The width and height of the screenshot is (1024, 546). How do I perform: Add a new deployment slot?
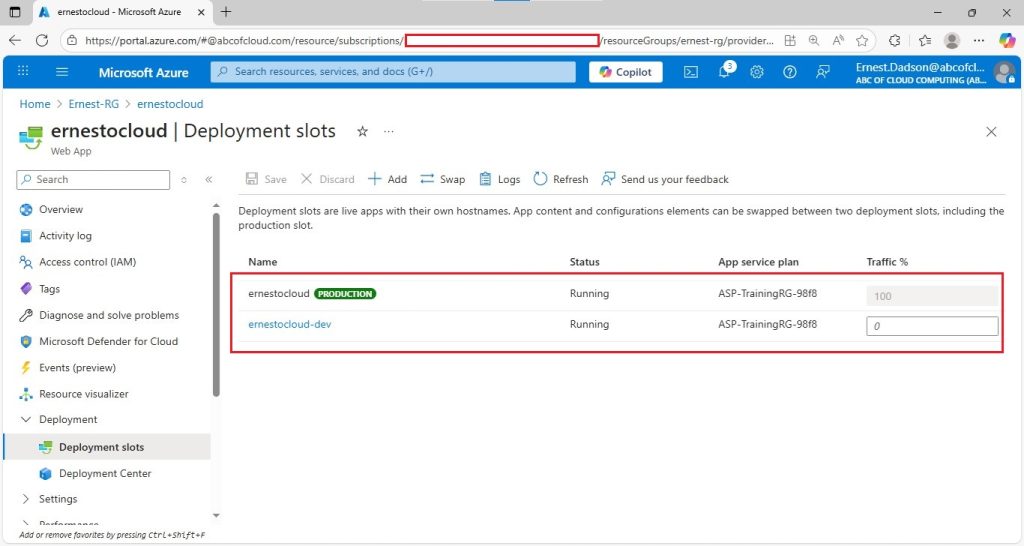point(387,179)
